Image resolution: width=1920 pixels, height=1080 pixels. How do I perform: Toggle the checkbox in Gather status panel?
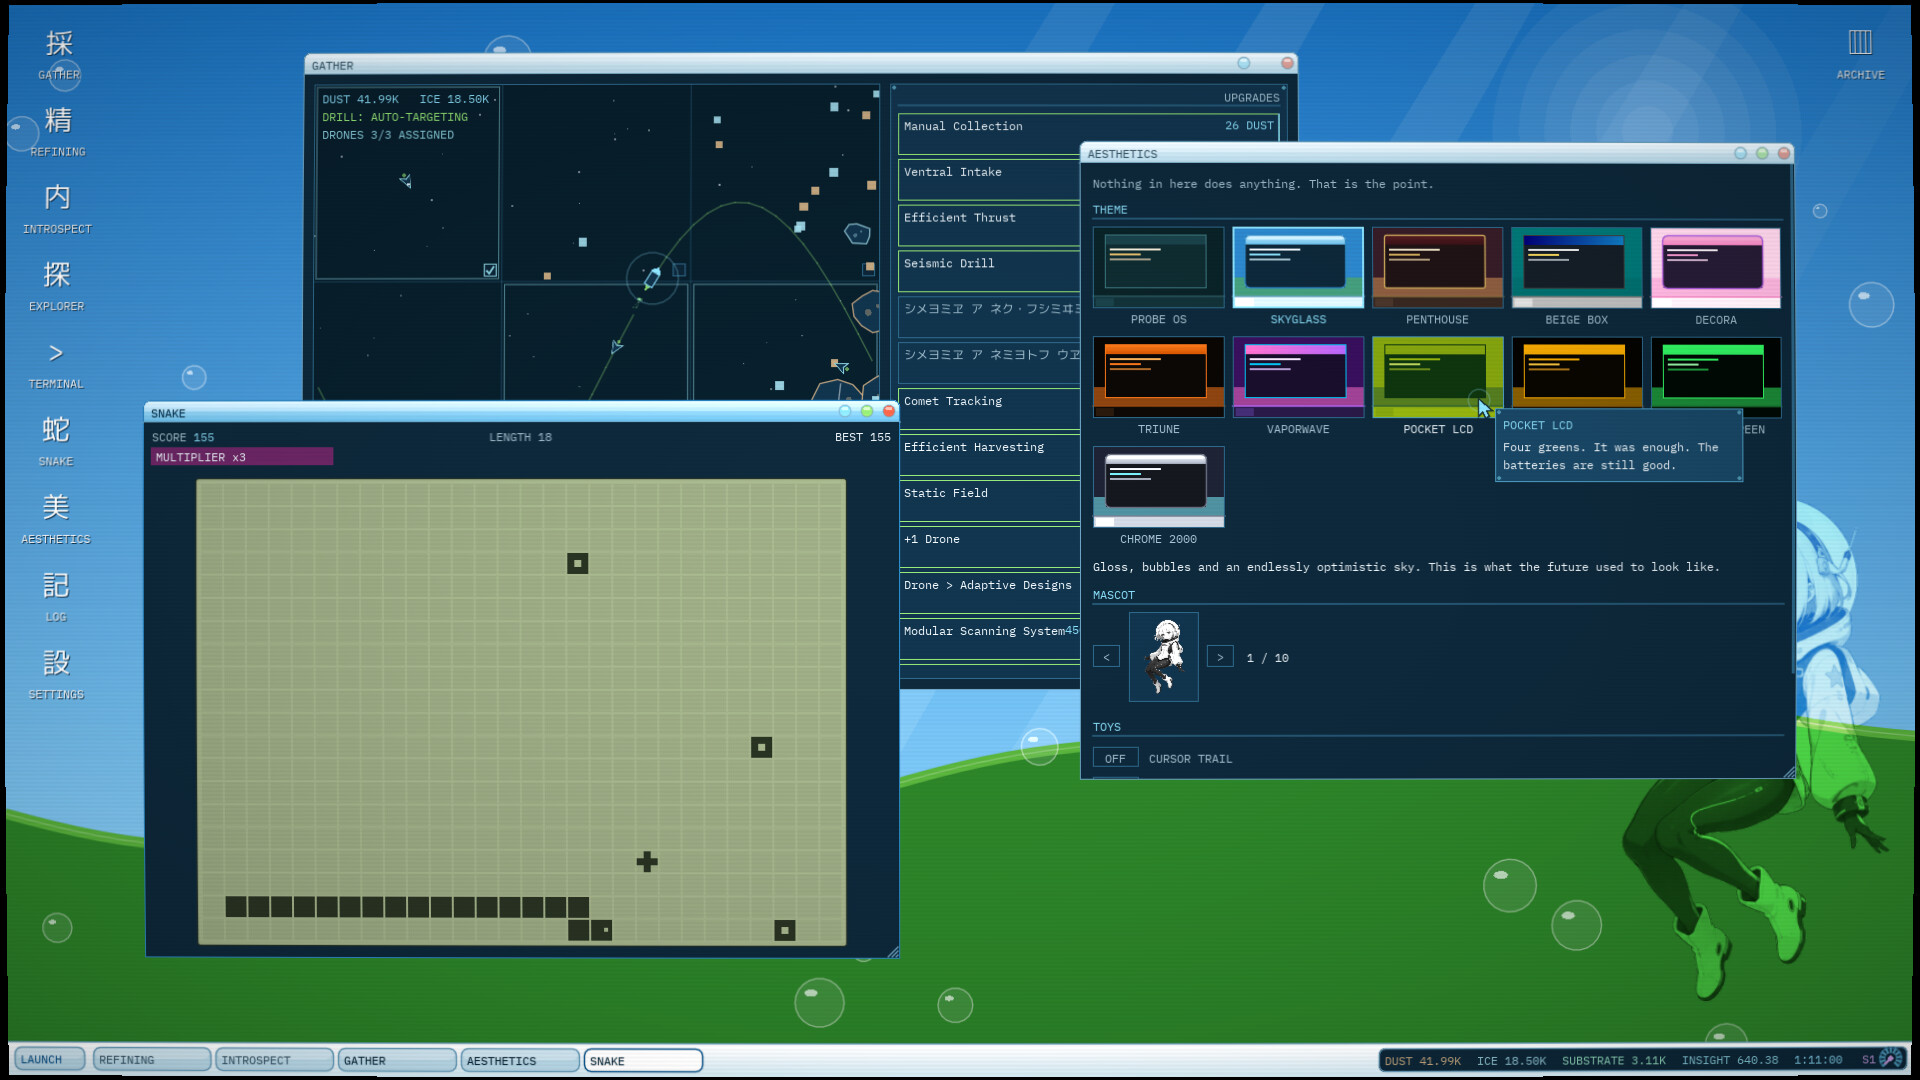tap(490, 270)
